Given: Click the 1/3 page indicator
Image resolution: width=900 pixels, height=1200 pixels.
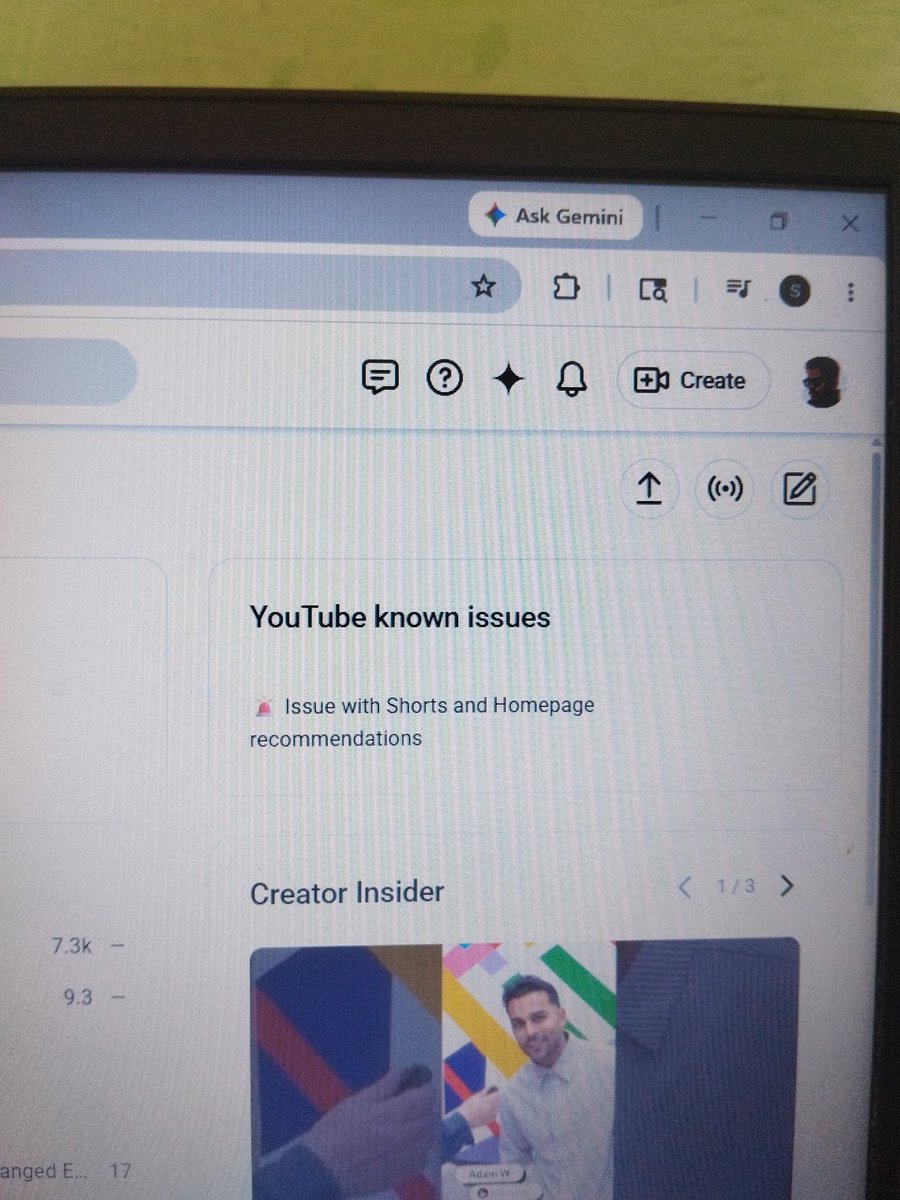Looking at the screenshot, I should point(735,886).
